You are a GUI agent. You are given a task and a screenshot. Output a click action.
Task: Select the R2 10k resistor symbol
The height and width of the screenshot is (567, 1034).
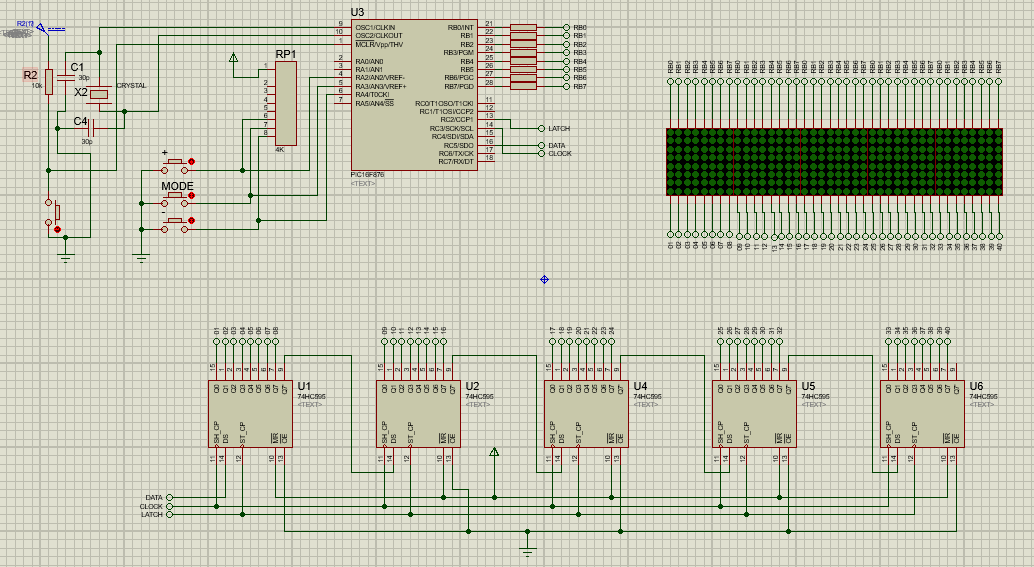tap(49, 82)
